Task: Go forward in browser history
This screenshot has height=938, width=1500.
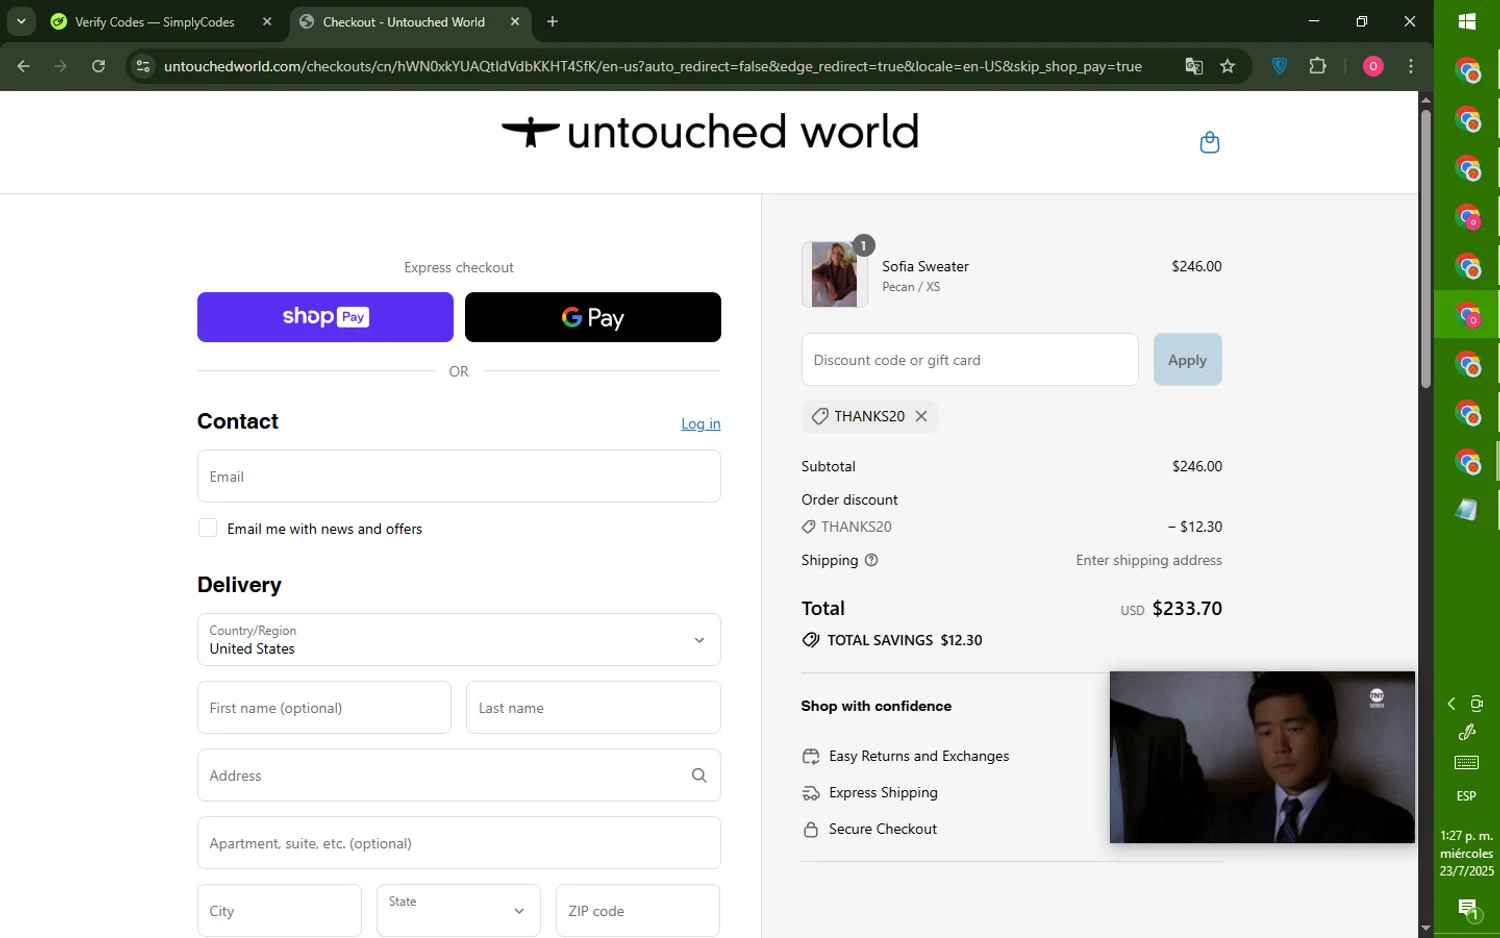Action: point(61,66)
